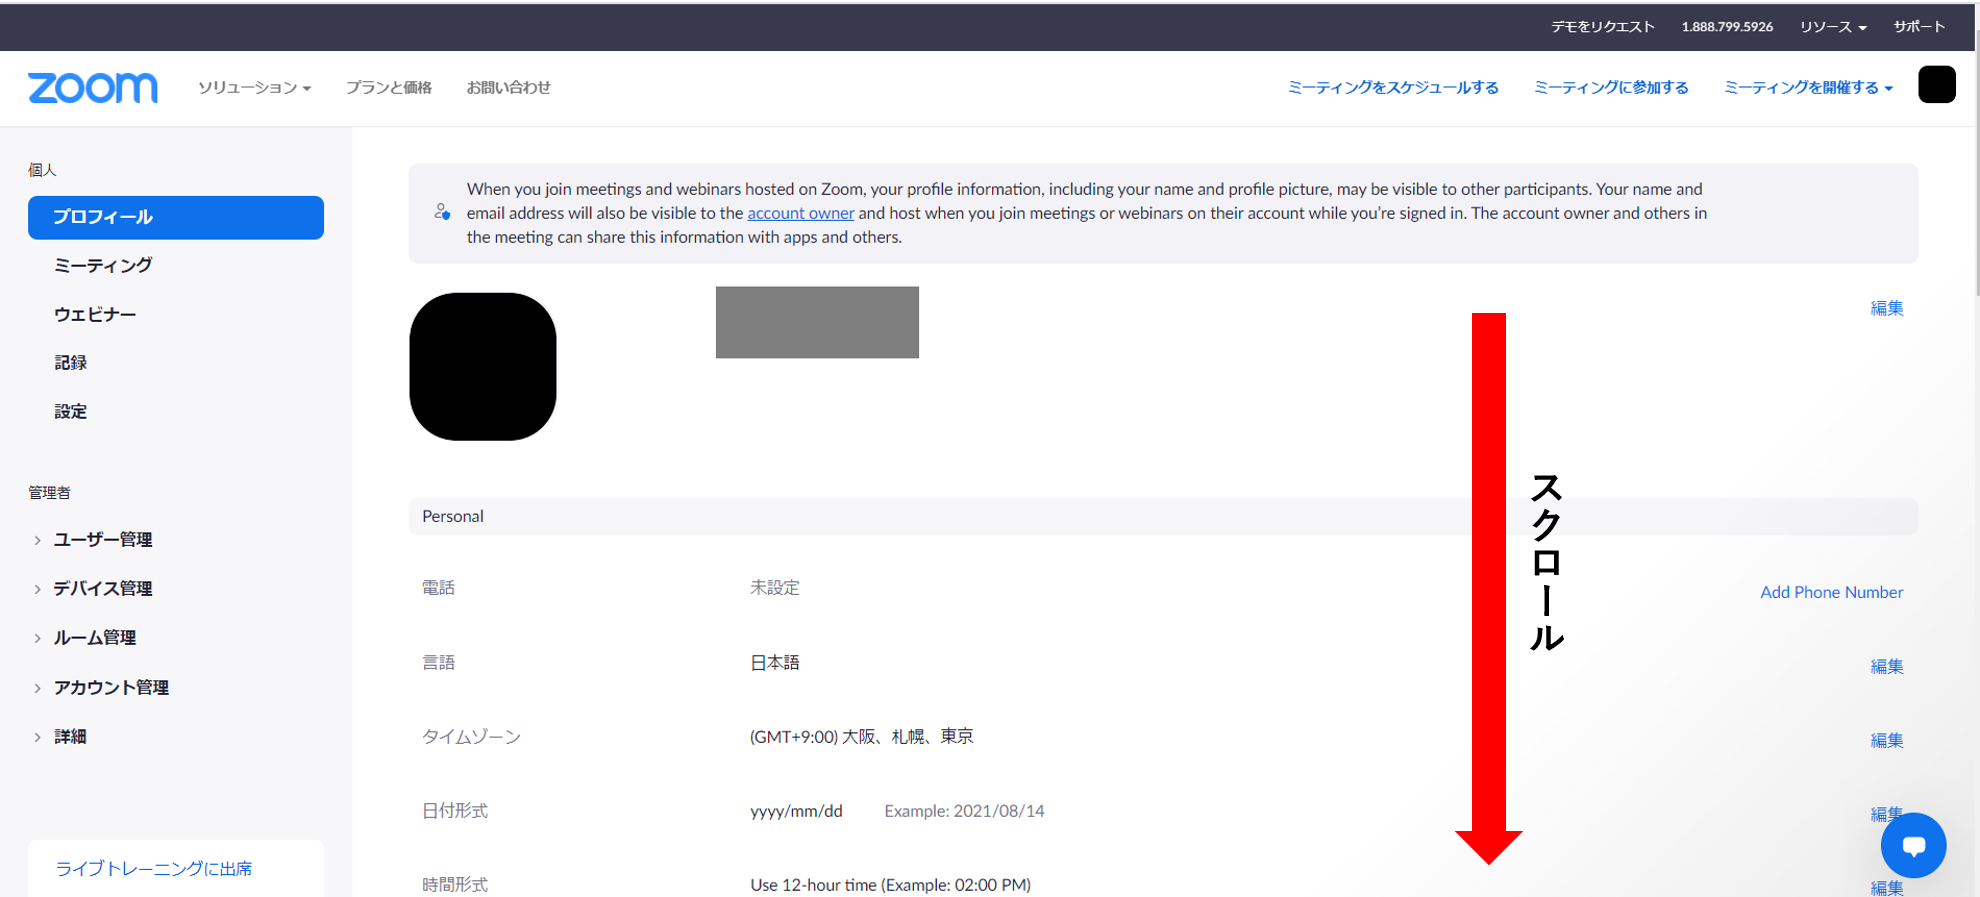Click Add Phone Number link

1831,592
